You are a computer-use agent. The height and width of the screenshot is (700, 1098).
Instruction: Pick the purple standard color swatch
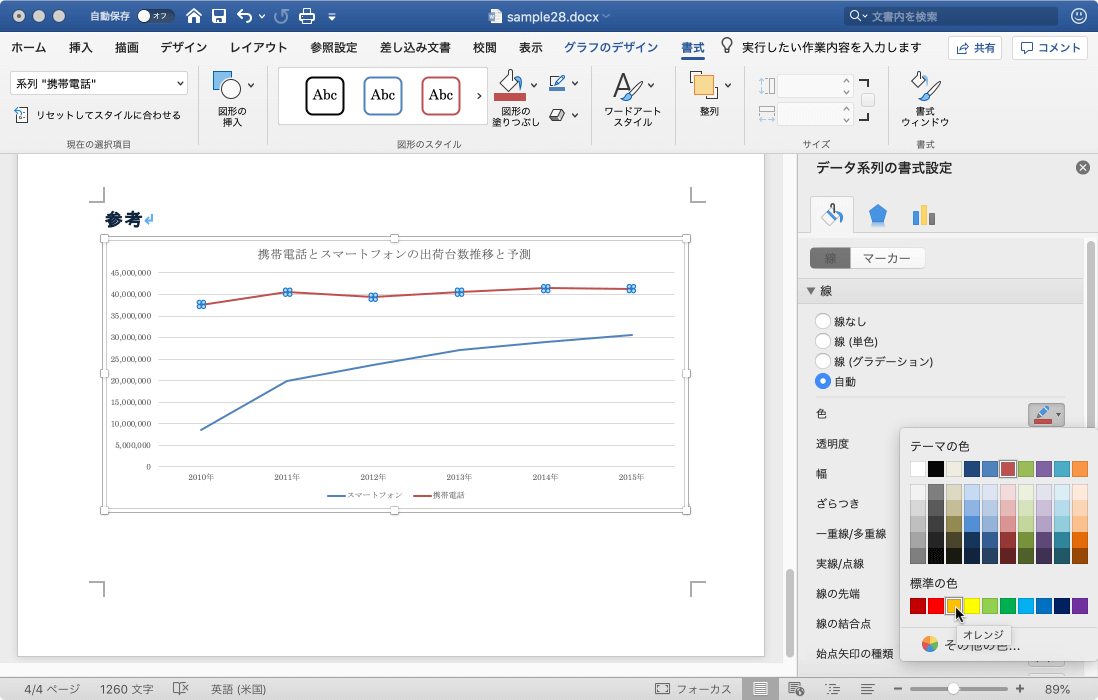point(1080,606)
